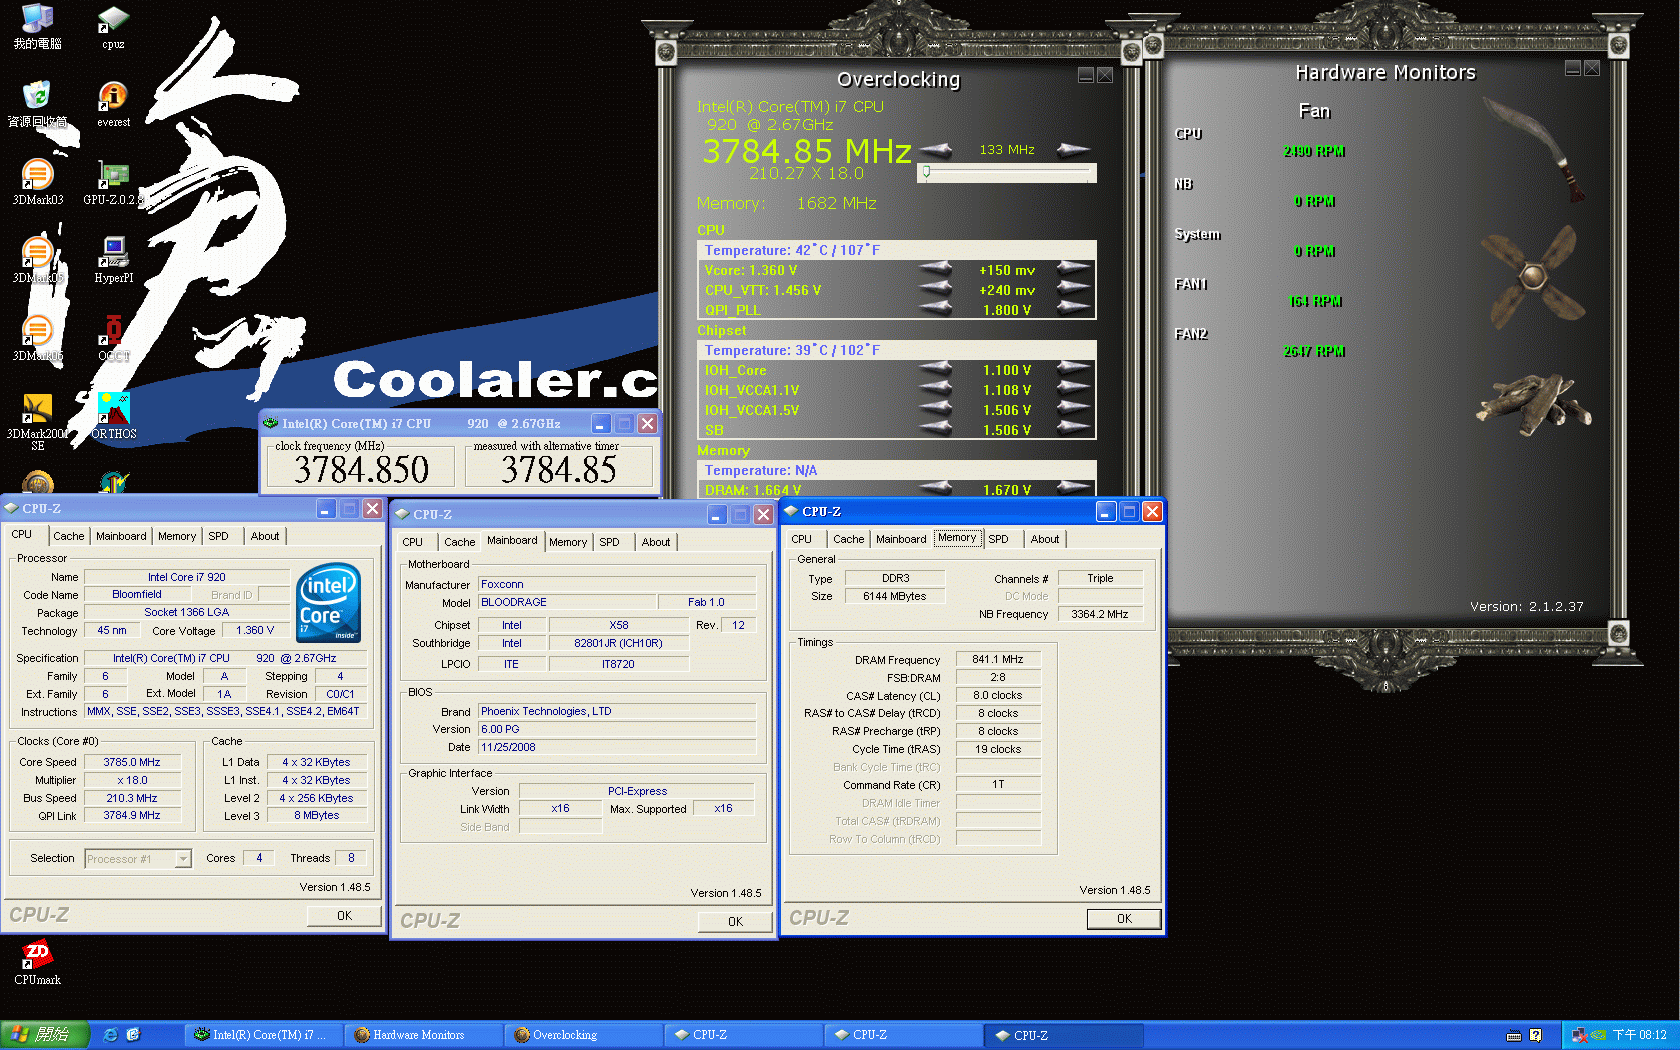1680x1050 pixels.
Task: Switch to CPU tab in middle CPU-Z window
Action: click(x=412, y=542)
